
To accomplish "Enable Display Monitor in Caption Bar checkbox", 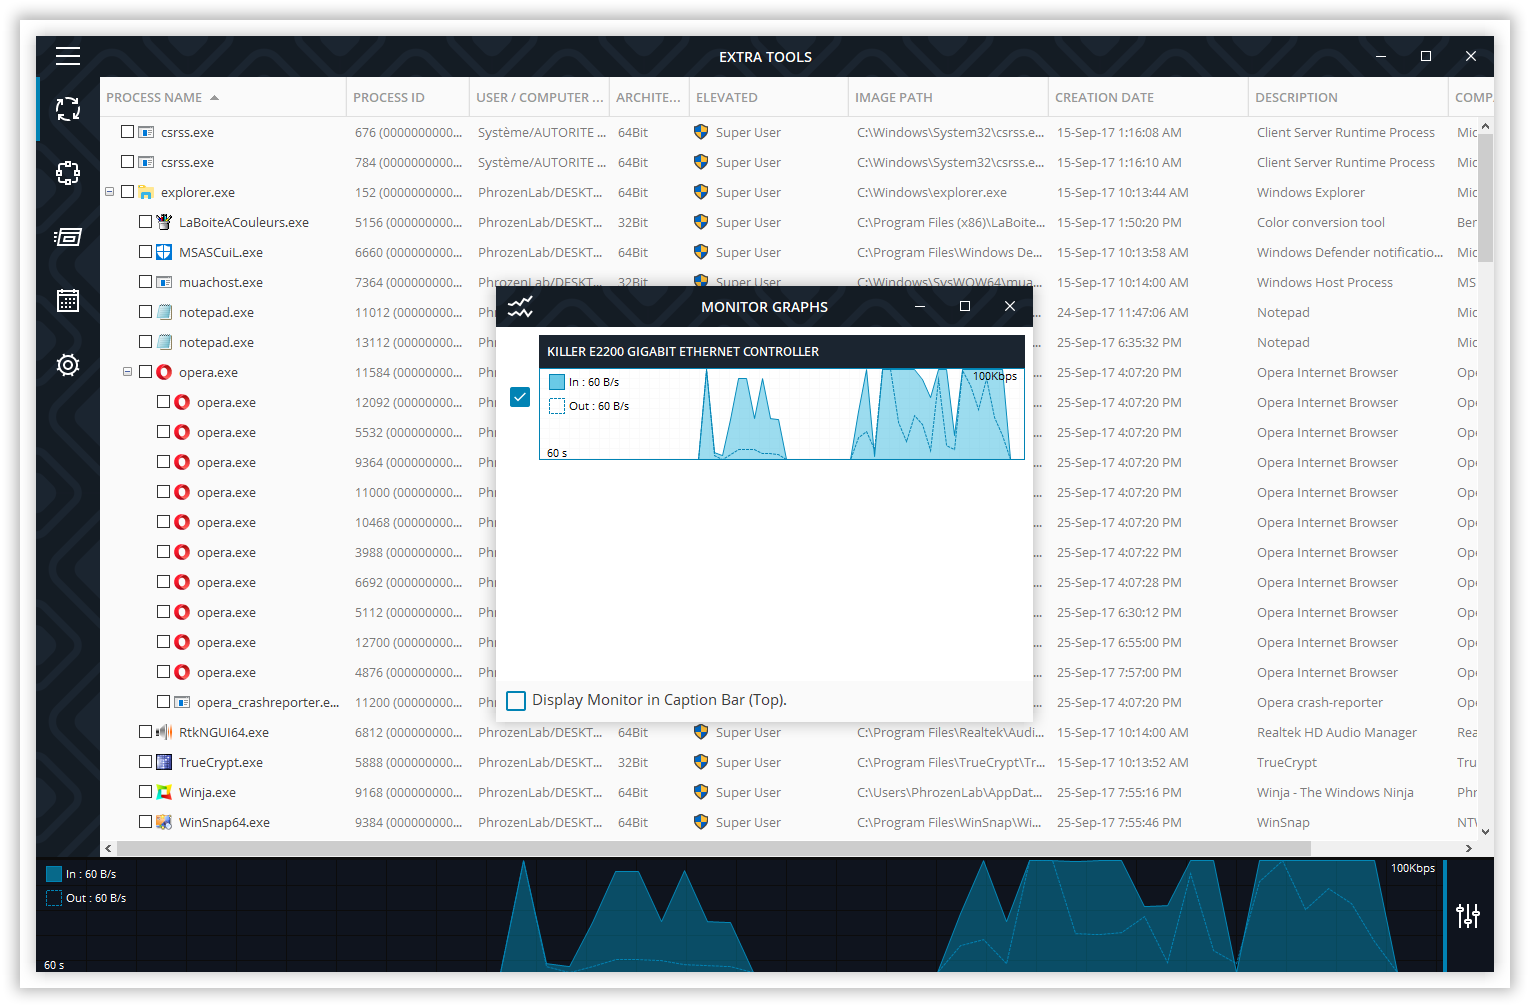I will [x=516, y=700].
